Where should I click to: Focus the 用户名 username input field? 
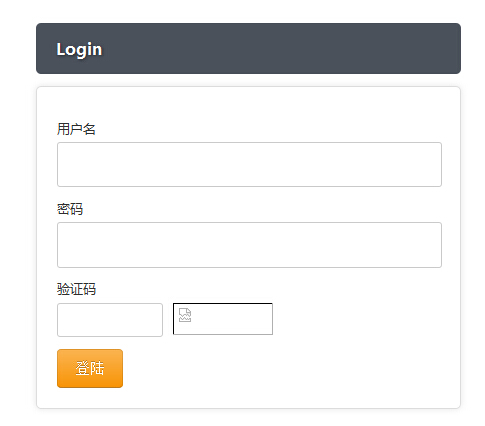249,164
